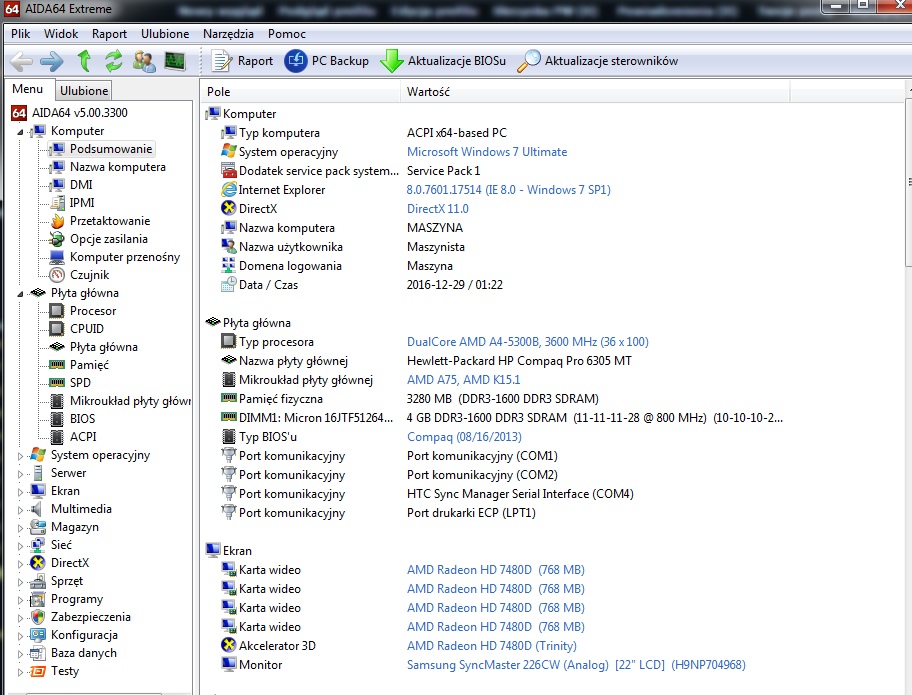Select the ACPI tree item

(83, 437)
